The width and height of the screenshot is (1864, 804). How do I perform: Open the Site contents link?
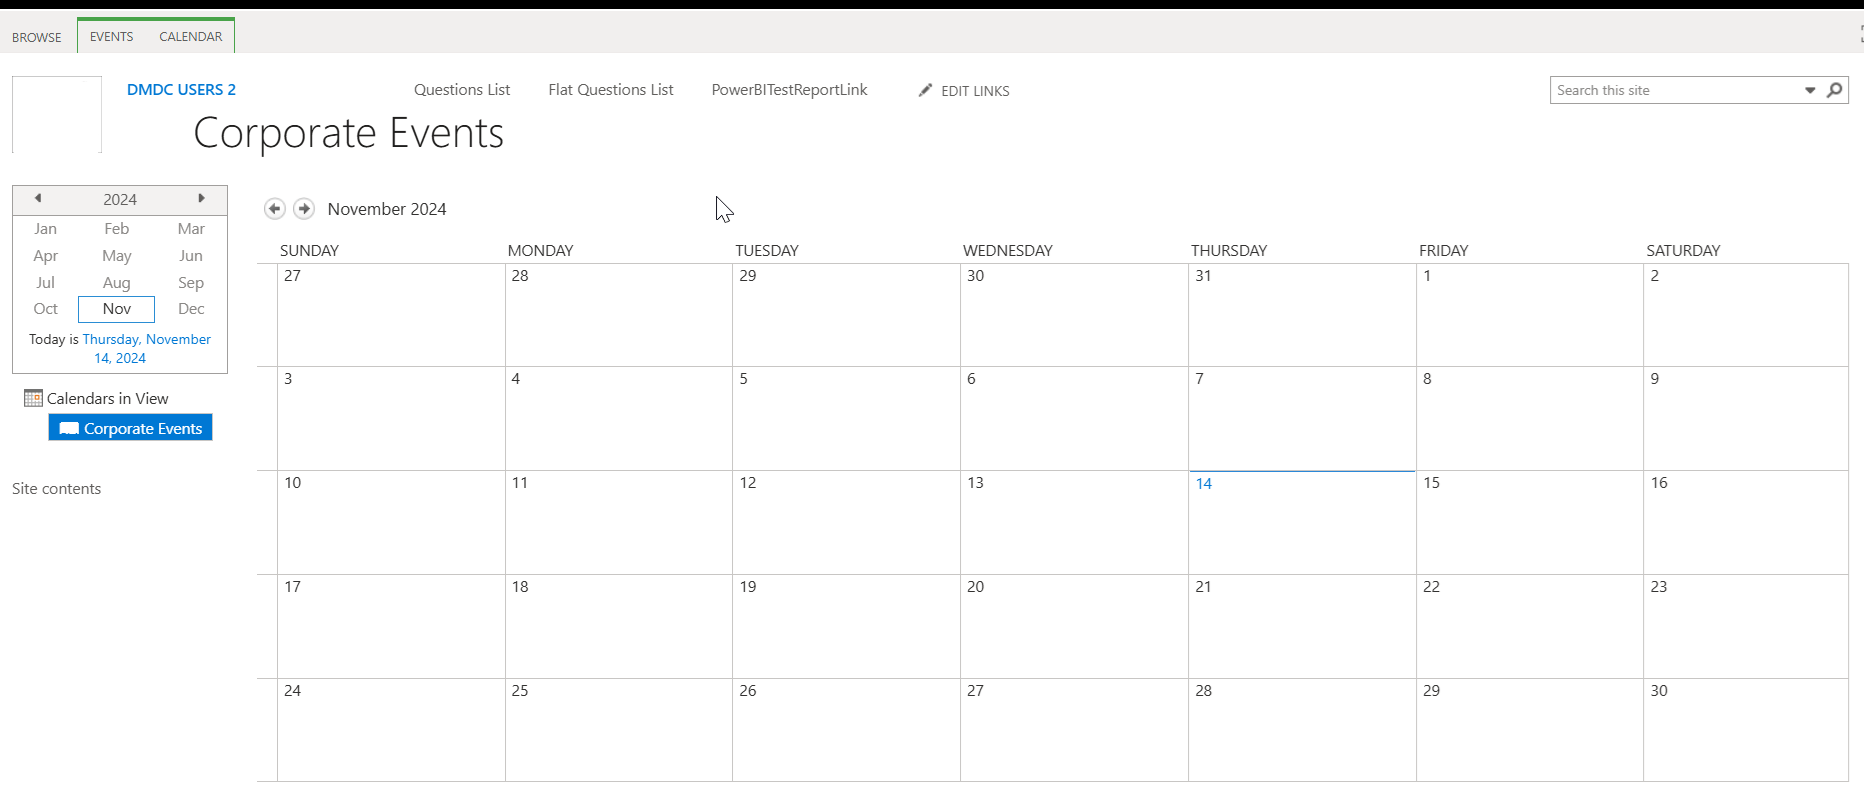56,489
